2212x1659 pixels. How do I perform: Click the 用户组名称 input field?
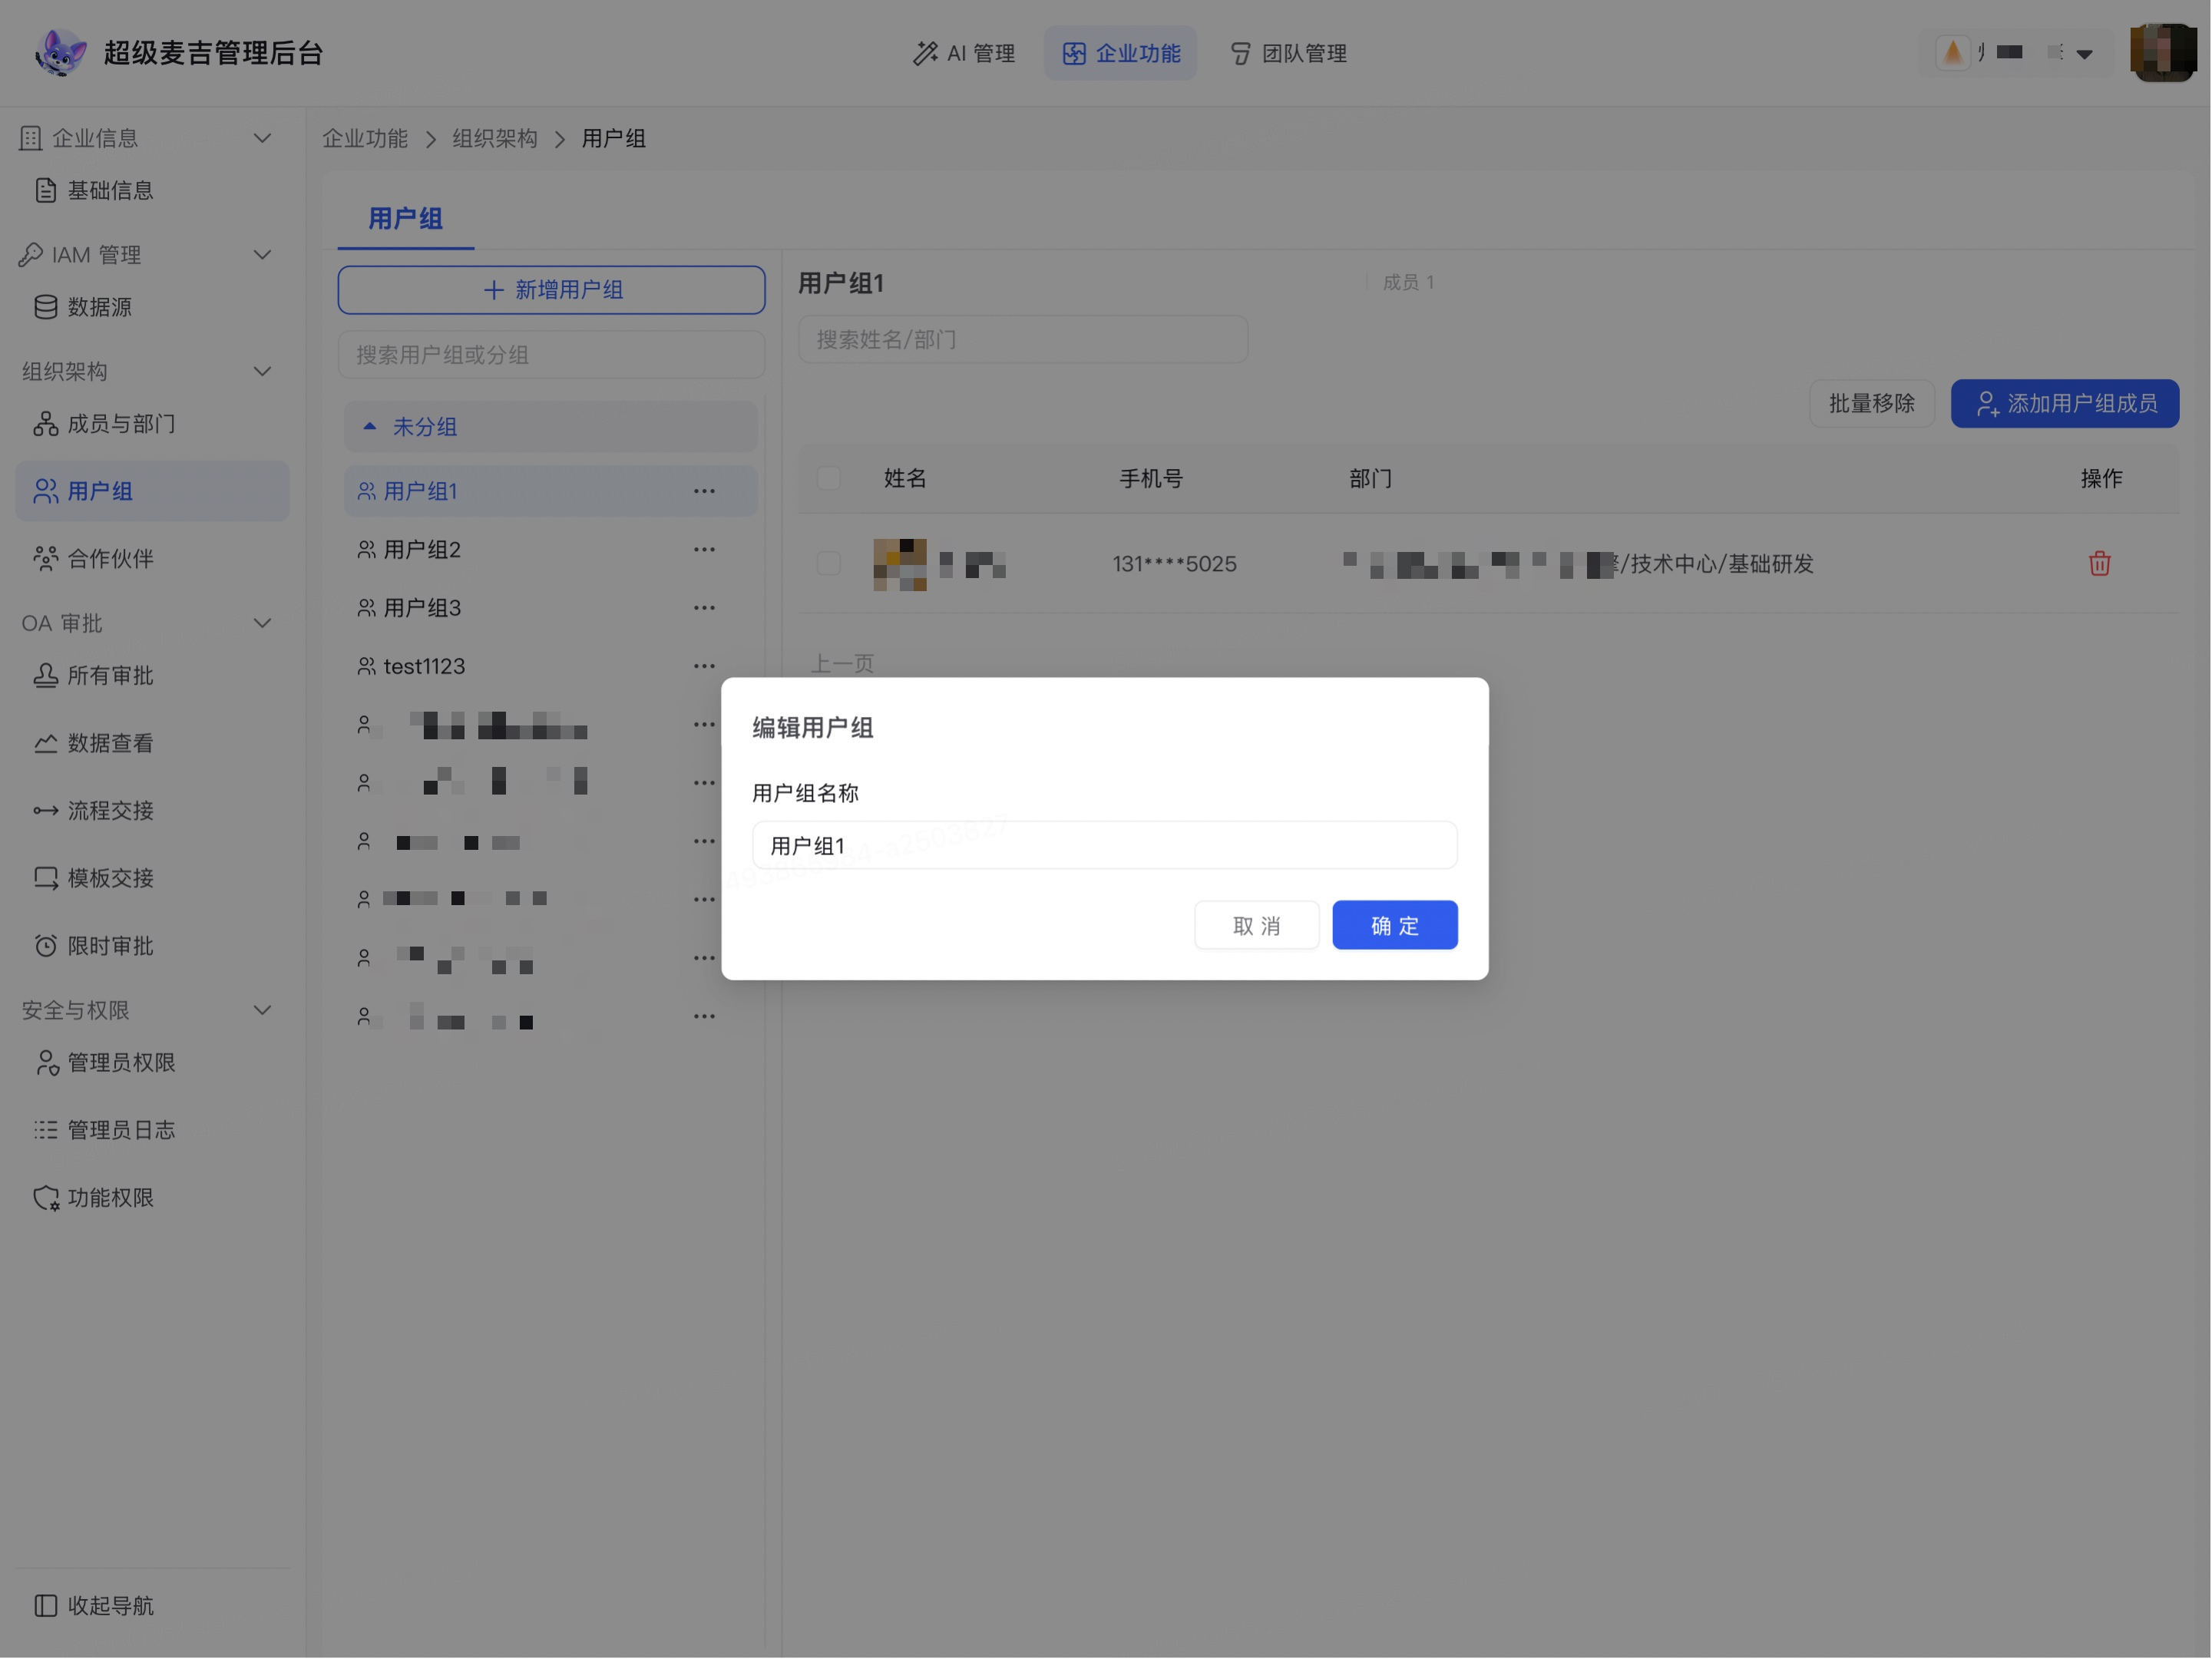(1104, 845)
